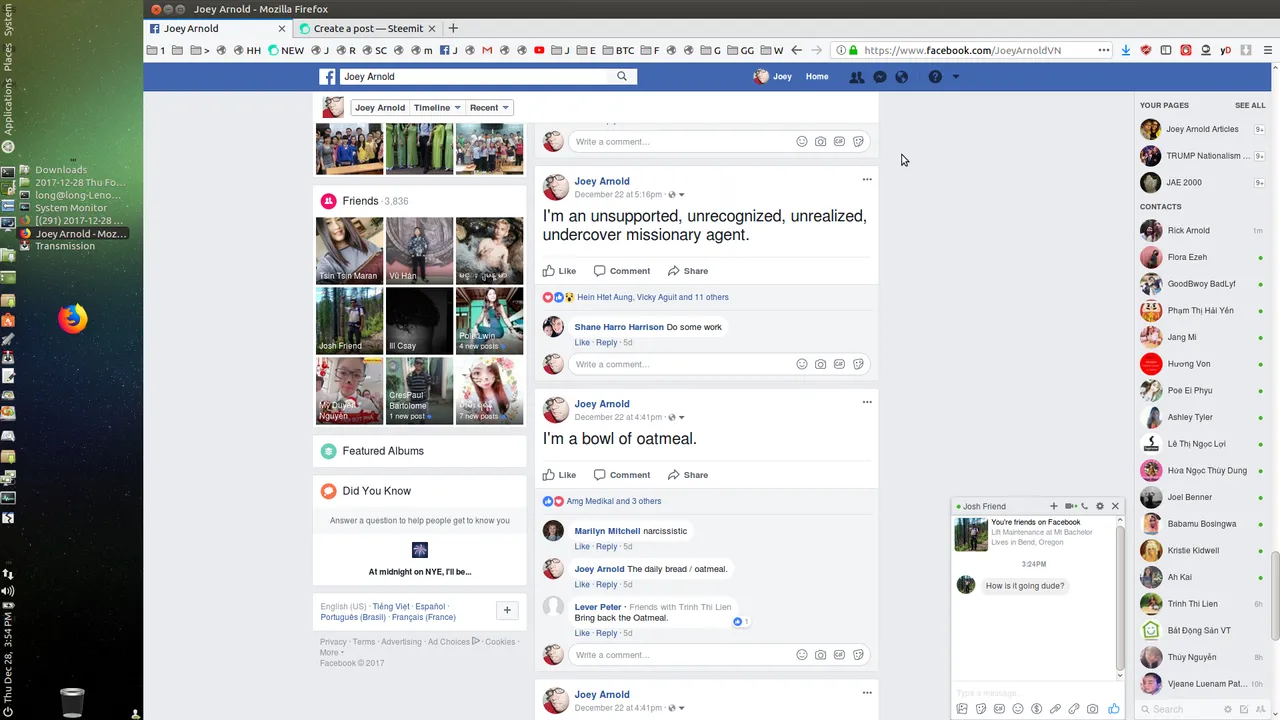Open the Places menu in the system panel
The width and height of the screenshot is (1280, 720).
tap(7, 57)
